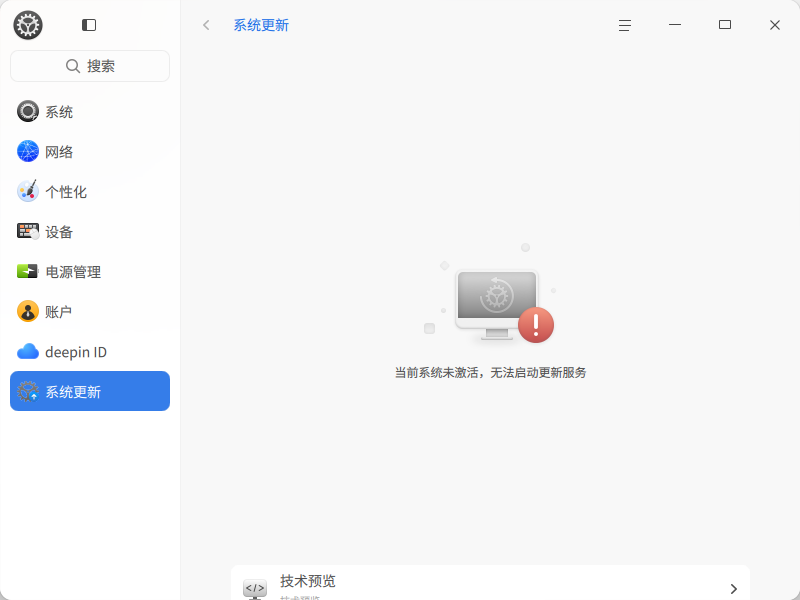The width and height of the screenshot is (800, 600).
Task: Open the 技术预览 entry
Action: (490, 583)
